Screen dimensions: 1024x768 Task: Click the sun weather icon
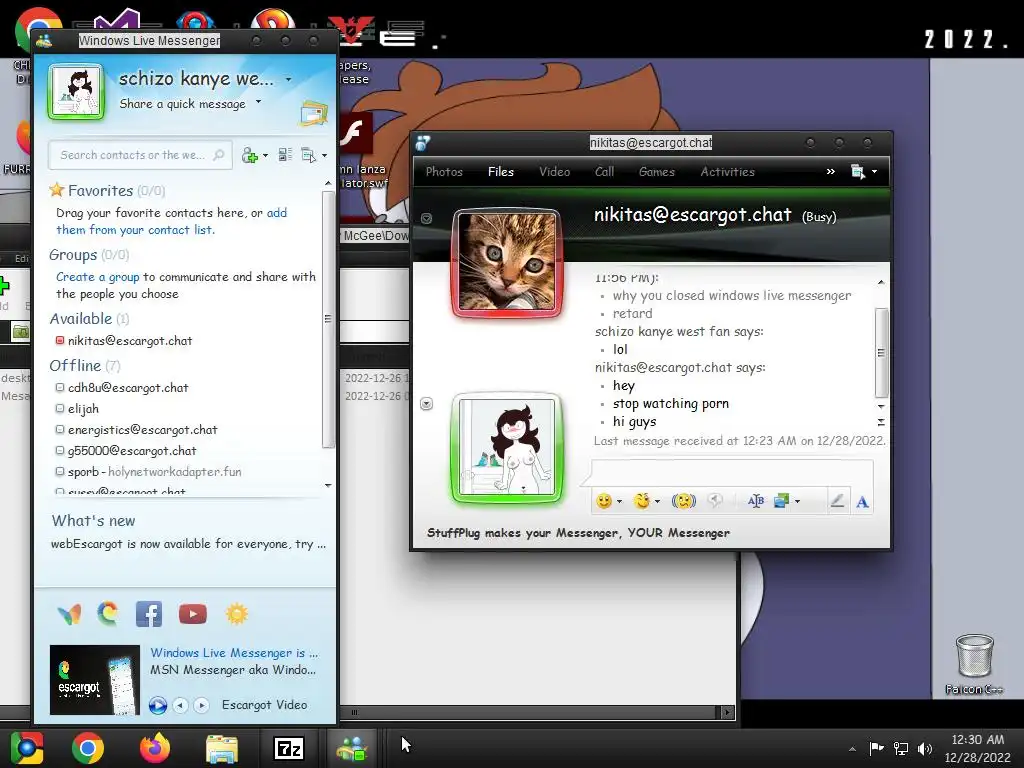pyautogui.click(x=236, y=614)
